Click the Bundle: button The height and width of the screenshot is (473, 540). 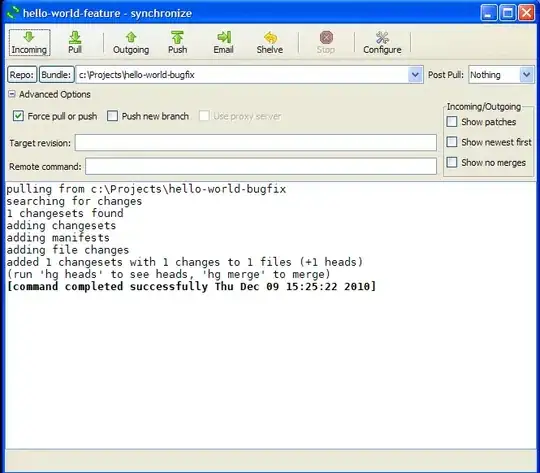pos(56,75)
